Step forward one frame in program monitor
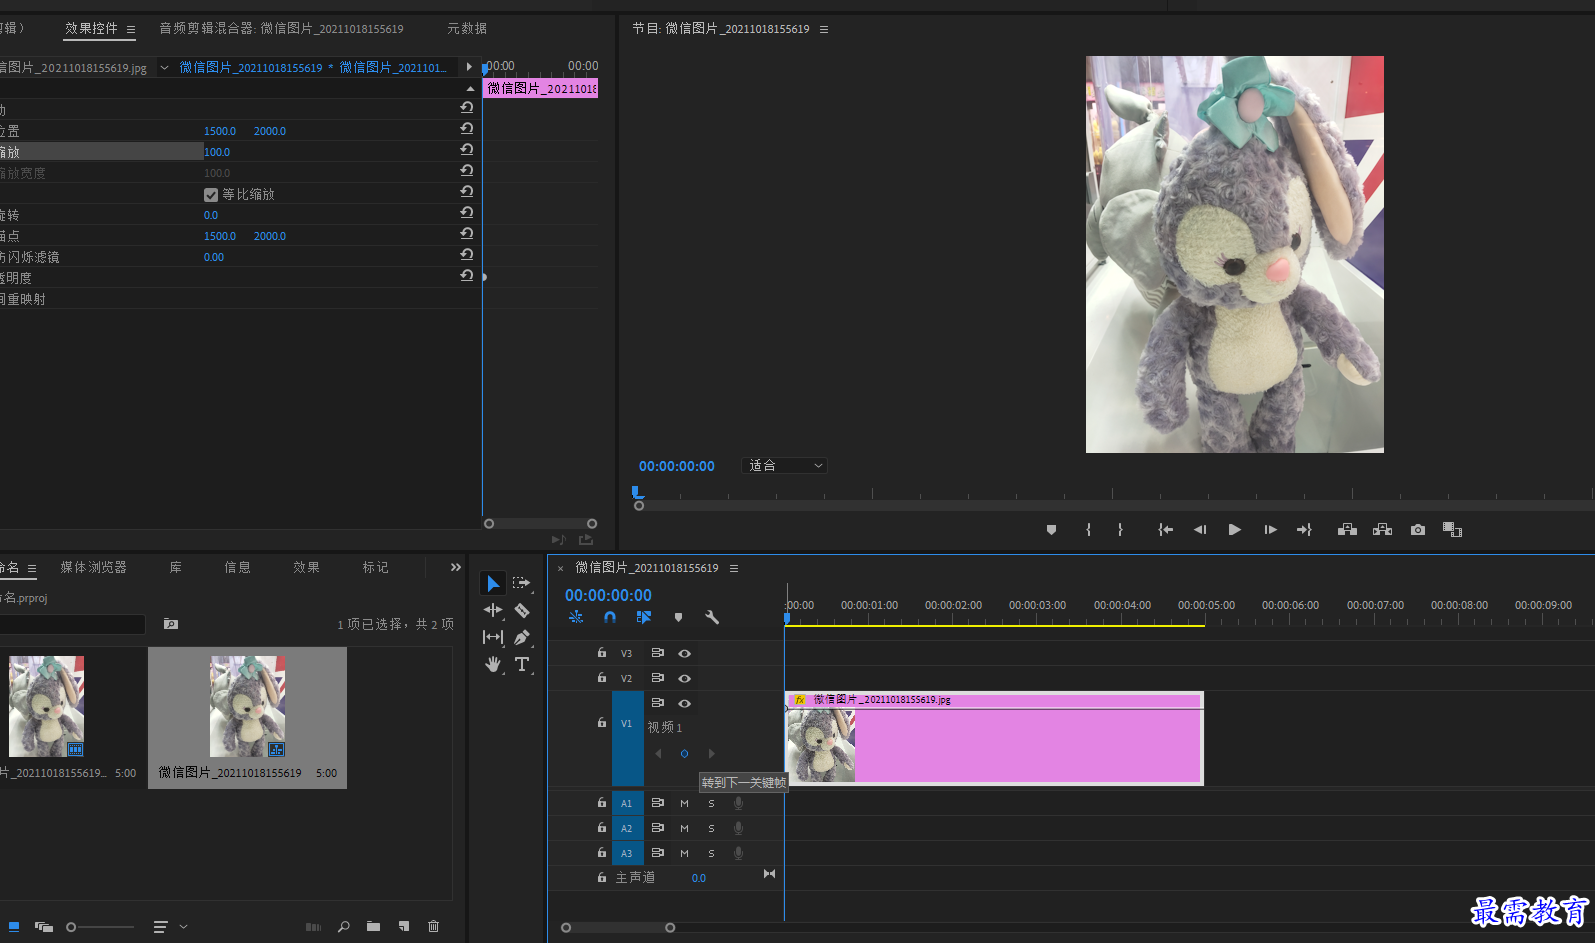Image resolution: width=1595 pixels, height=943 pixels. click(x=1270, y=530)
